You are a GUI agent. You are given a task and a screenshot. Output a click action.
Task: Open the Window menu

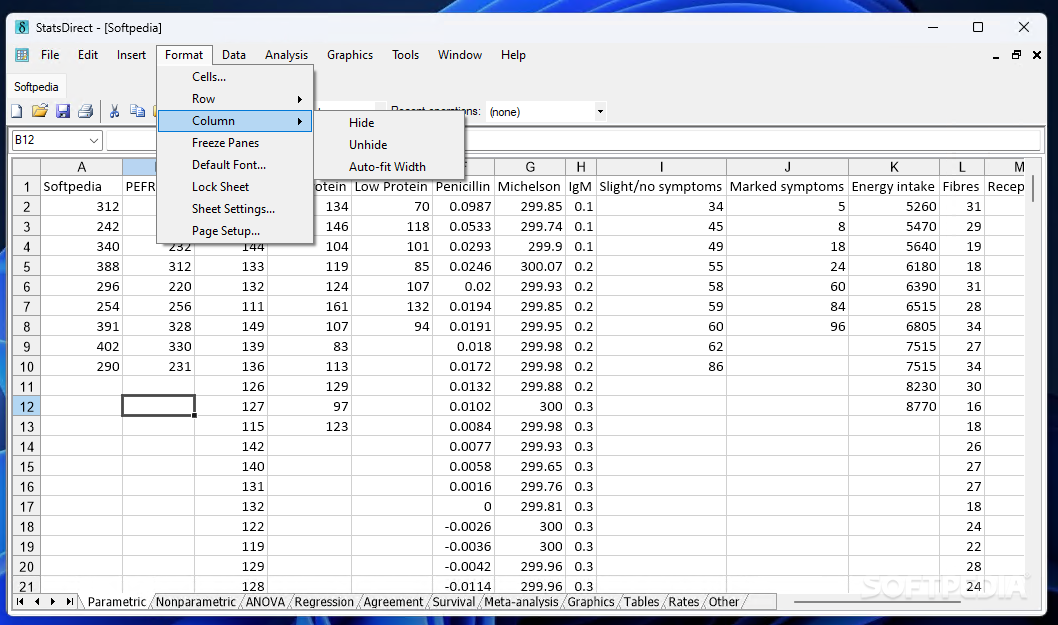click(x=460, y=55)
